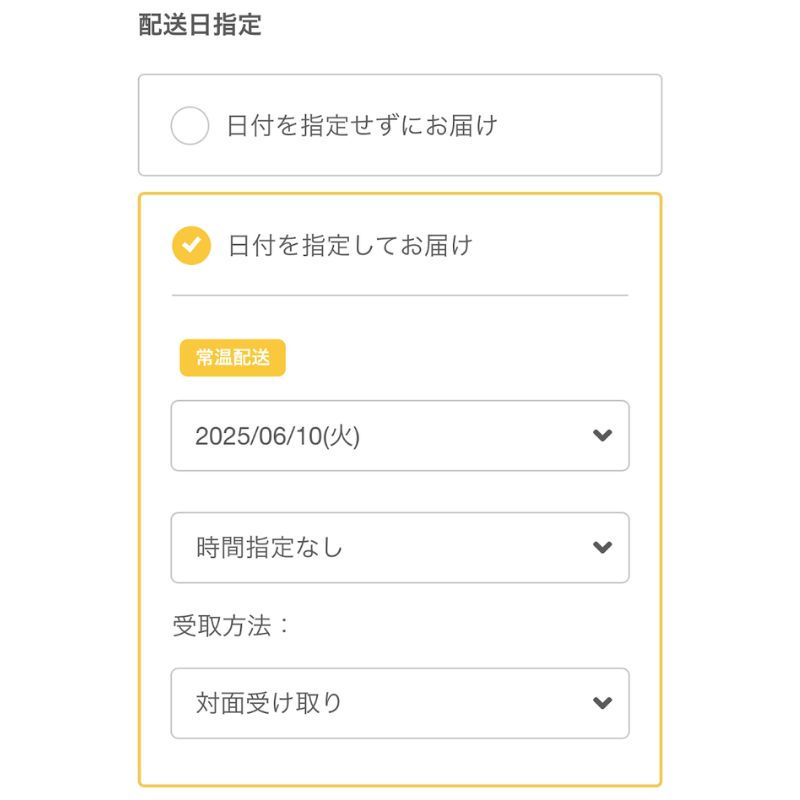Click the chevron arrow beside 対面受け取り
Viewport: 800px width, 800px height.
coord(603,703)
